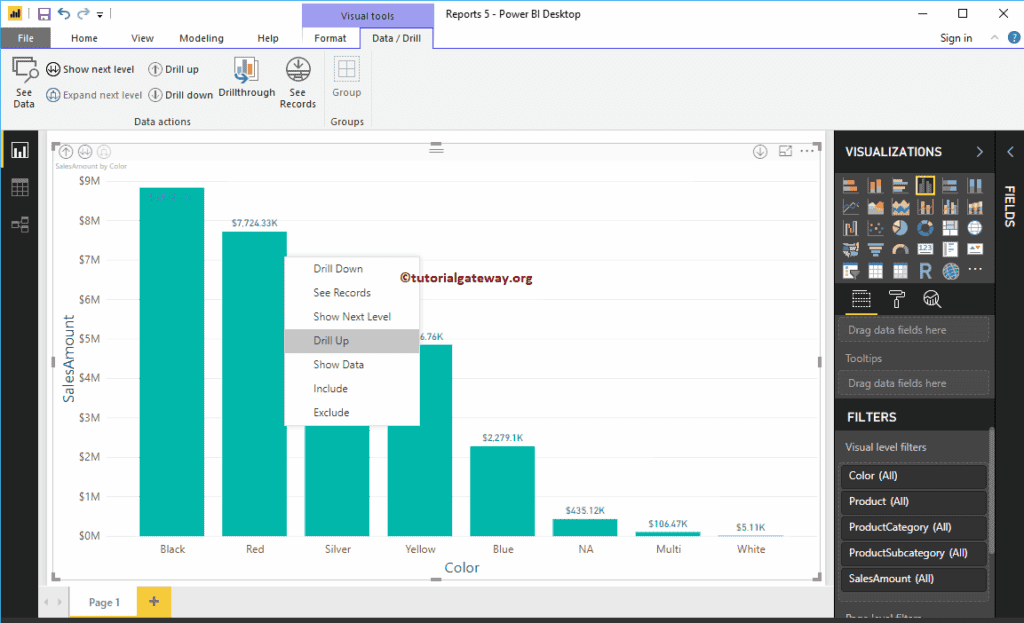
Task: Select the Gauge visualization icon
Action: [x=901, y=249]
